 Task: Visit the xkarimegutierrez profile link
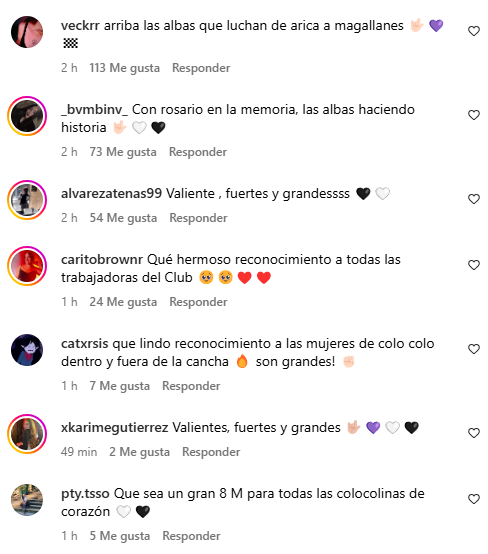point(114,428)
